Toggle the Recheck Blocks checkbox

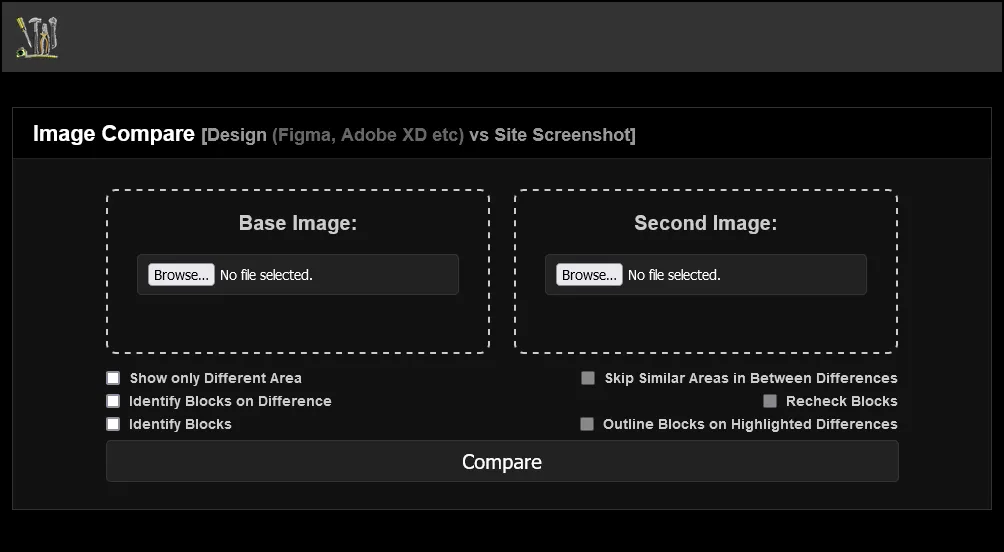click(770, 401)
